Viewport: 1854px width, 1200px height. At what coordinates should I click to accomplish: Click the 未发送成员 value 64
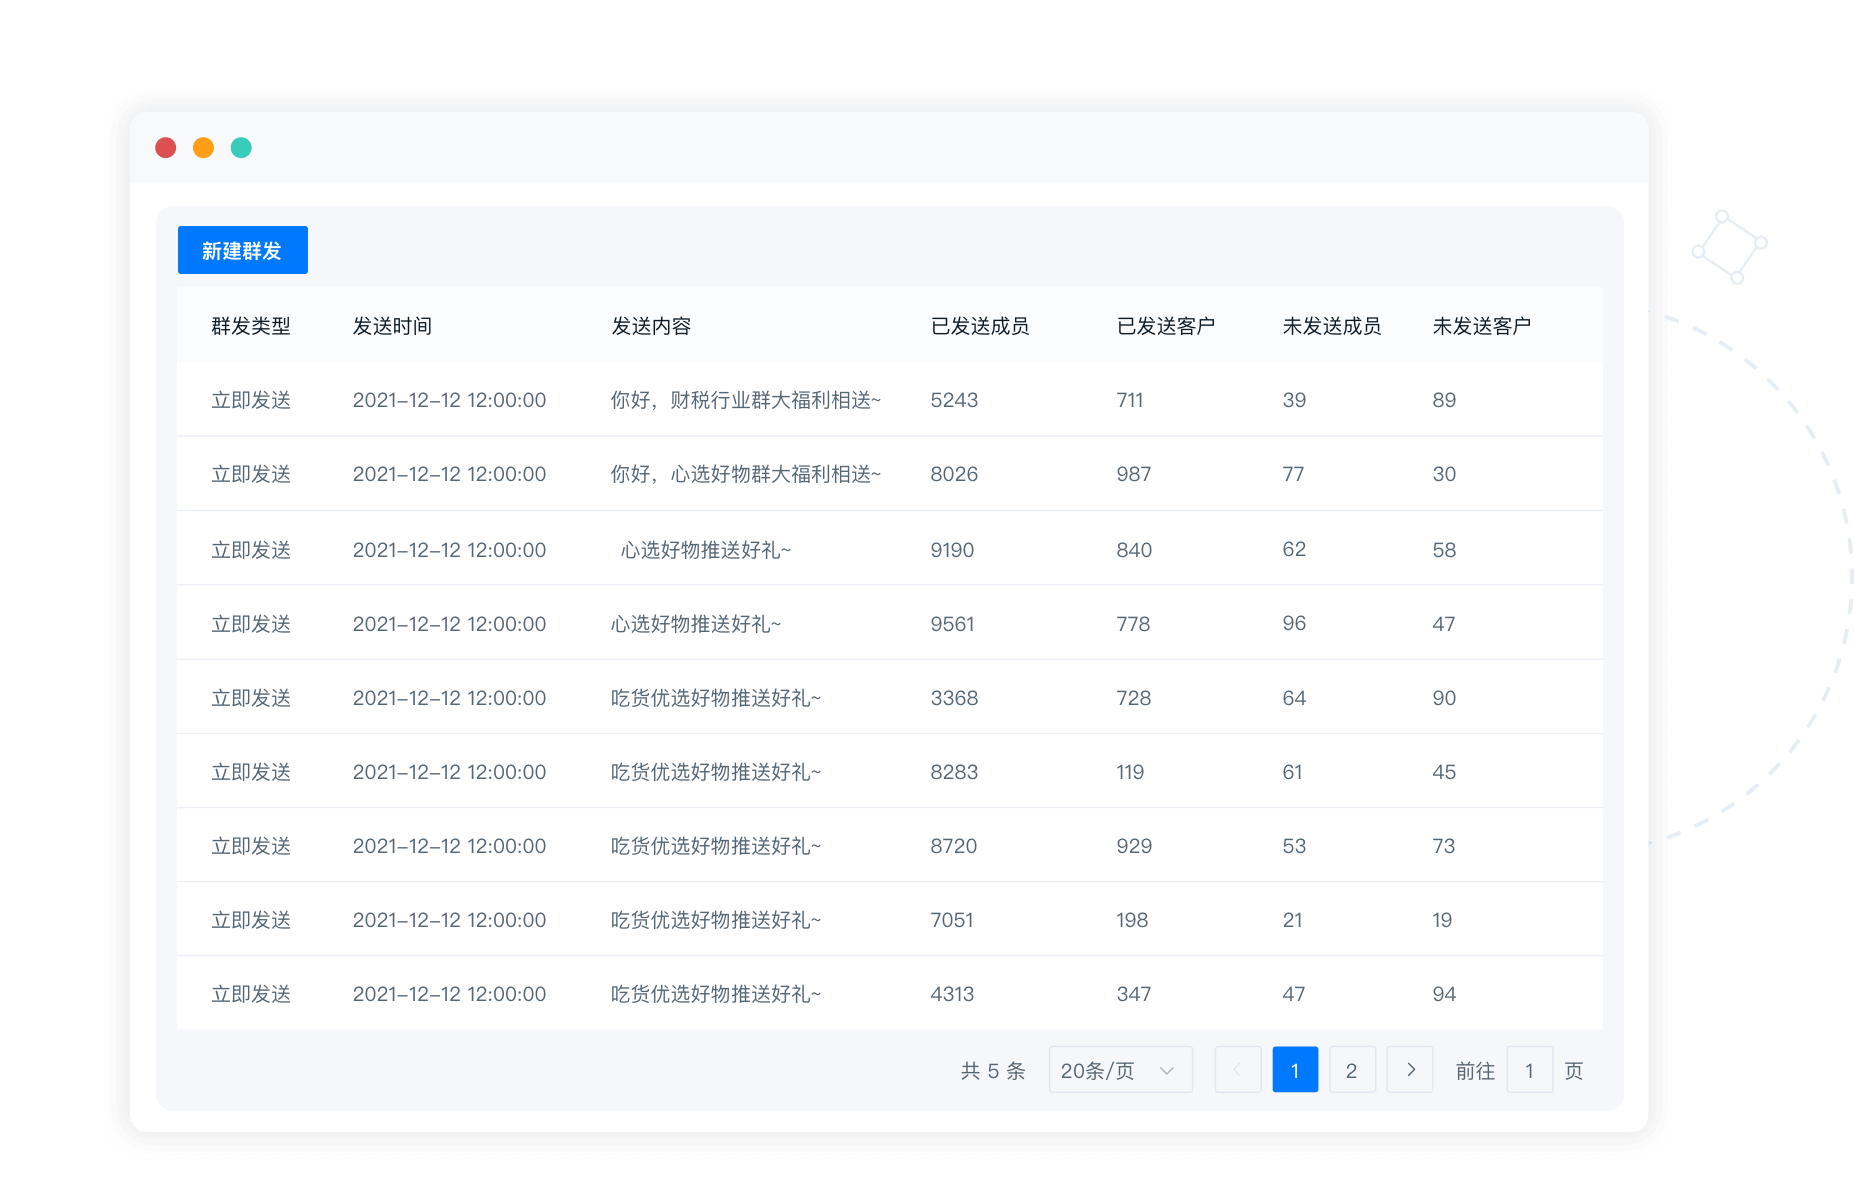[1294, 698]
